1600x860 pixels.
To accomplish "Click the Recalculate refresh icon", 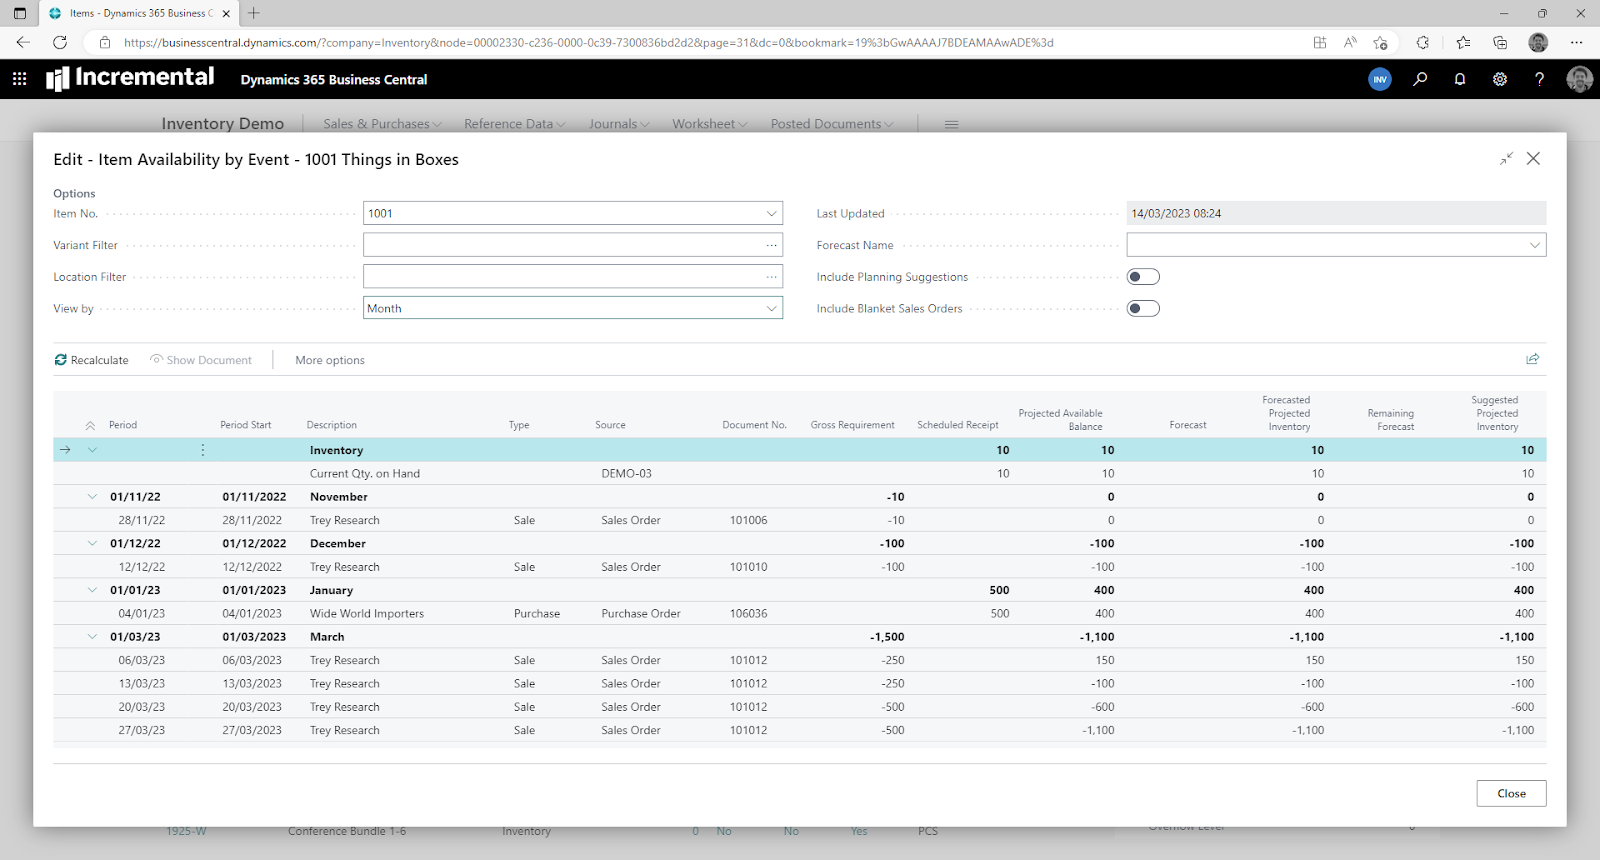I will click(x=61, y=360).
